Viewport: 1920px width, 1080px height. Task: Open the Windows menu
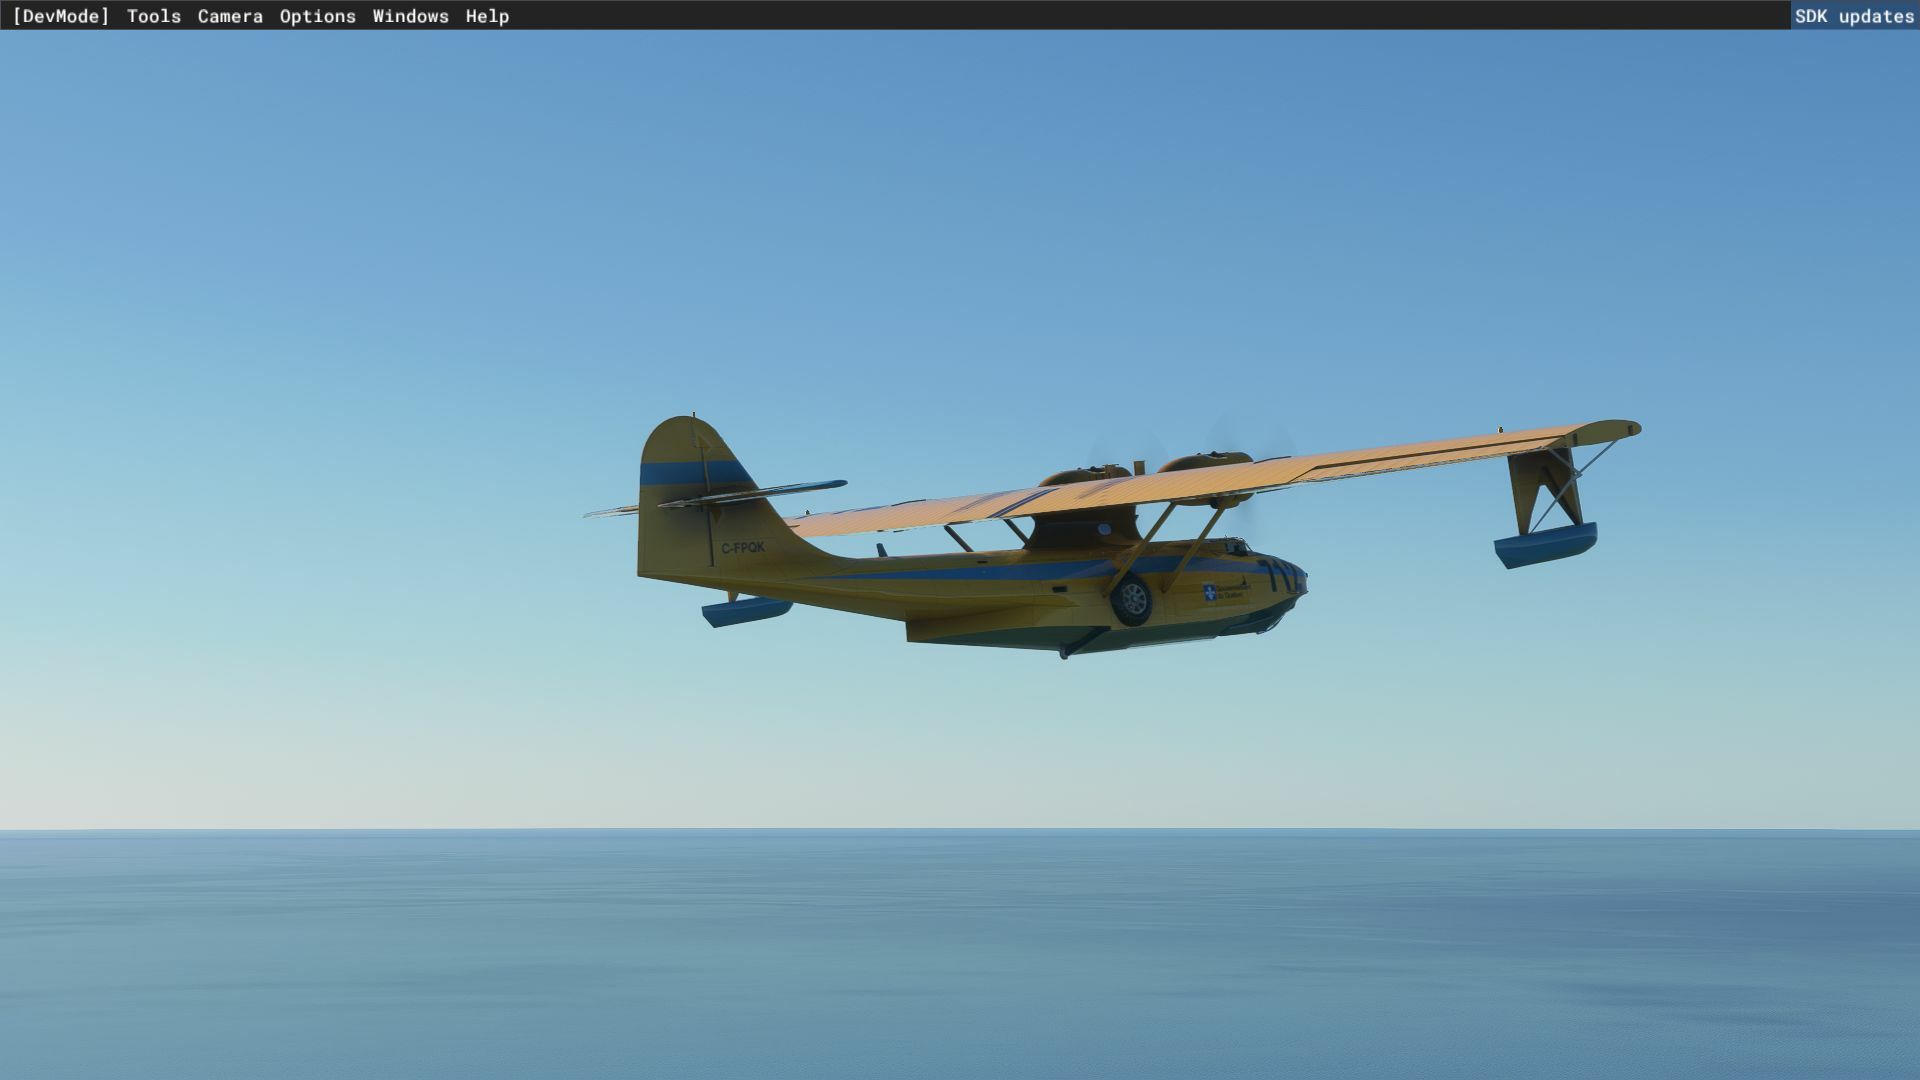(x=410, y=16)
